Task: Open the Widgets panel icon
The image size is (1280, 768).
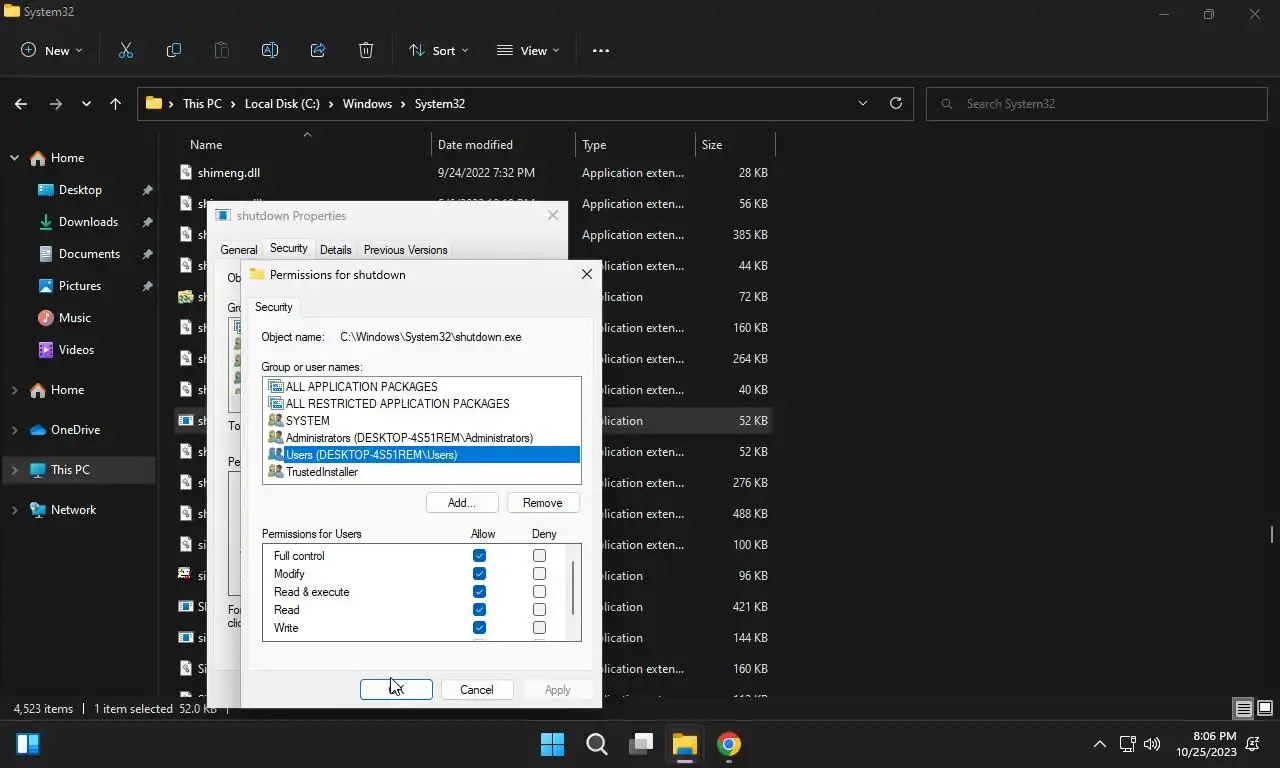Action: point(28,744)
